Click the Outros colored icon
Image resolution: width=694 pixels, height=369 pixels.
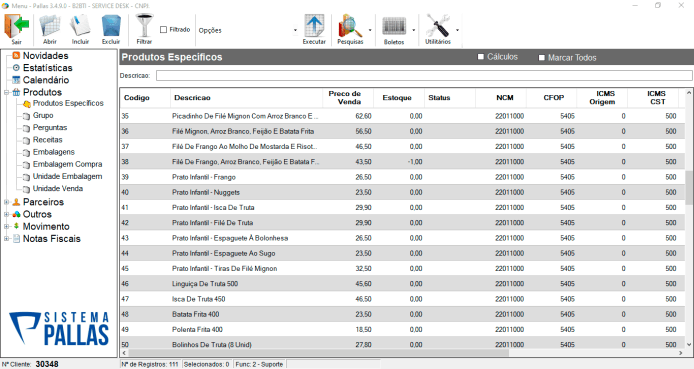(16, 214)
